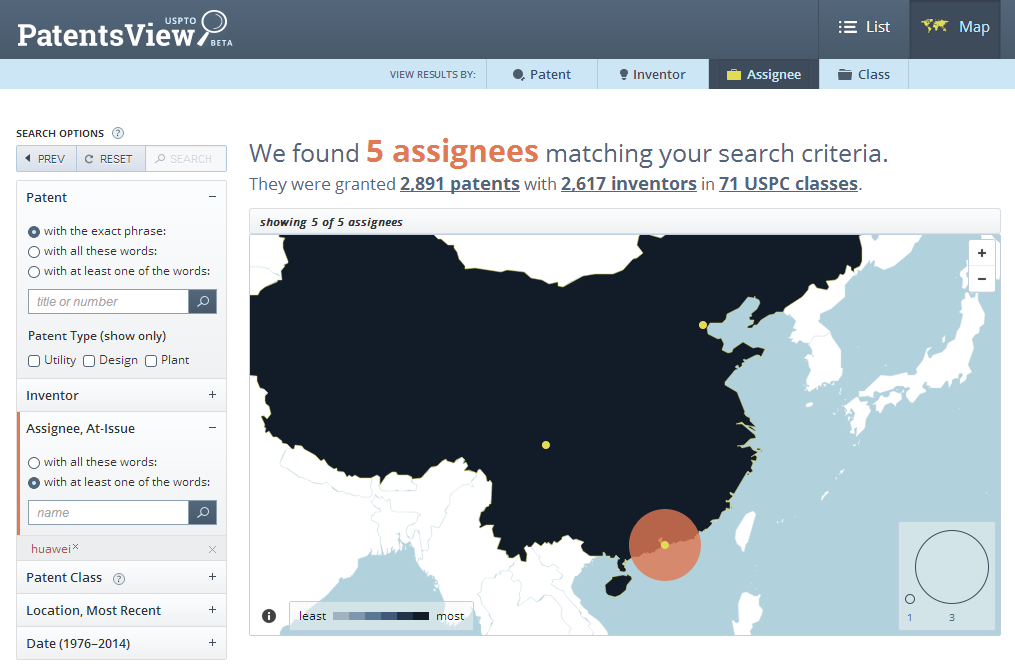This screenshot has width=1015, height=672.
Task: Remove the huawei filter row
Action: coord(212,549)
